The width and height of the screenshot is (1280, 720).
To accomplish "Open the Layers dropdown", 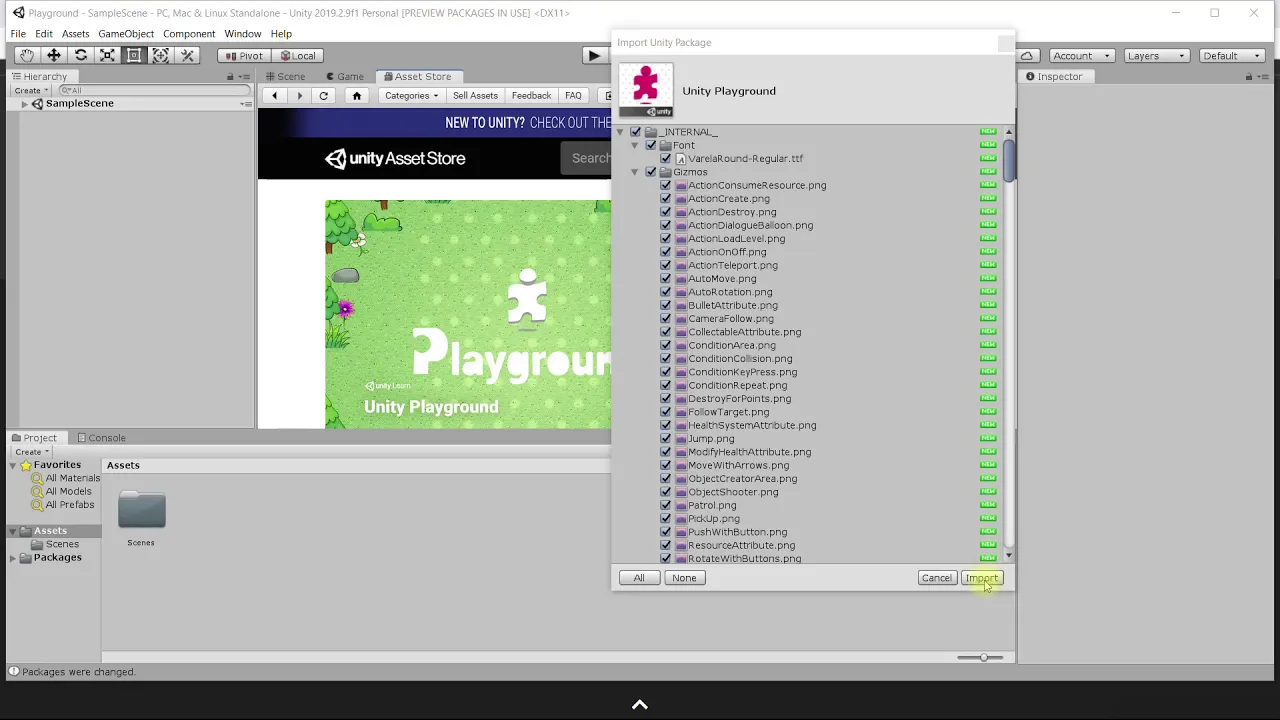I will coord(1156,56).
